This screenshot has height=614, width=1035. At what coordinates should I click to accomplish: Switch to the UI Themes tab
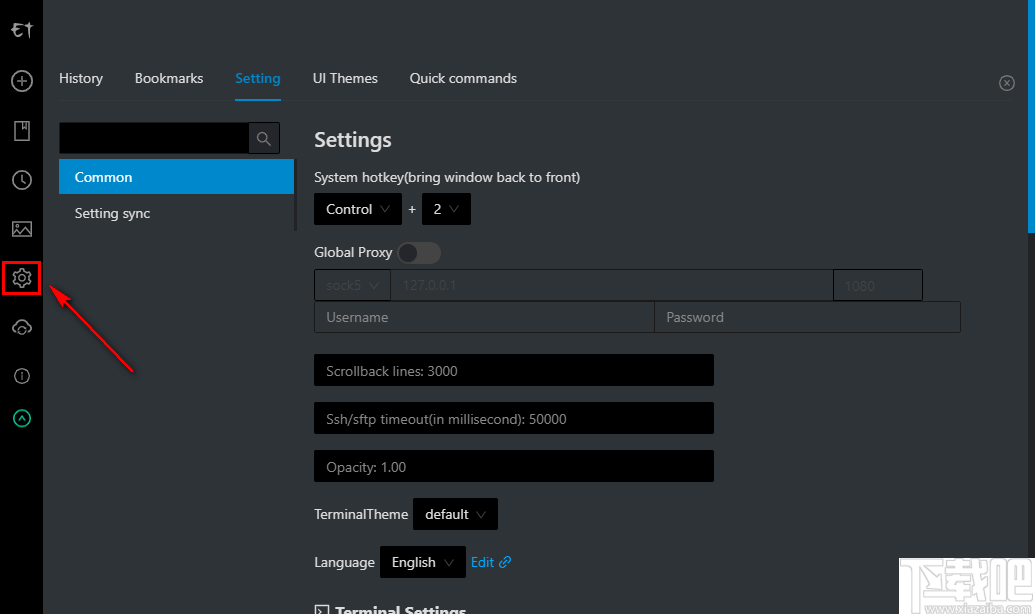345,78
